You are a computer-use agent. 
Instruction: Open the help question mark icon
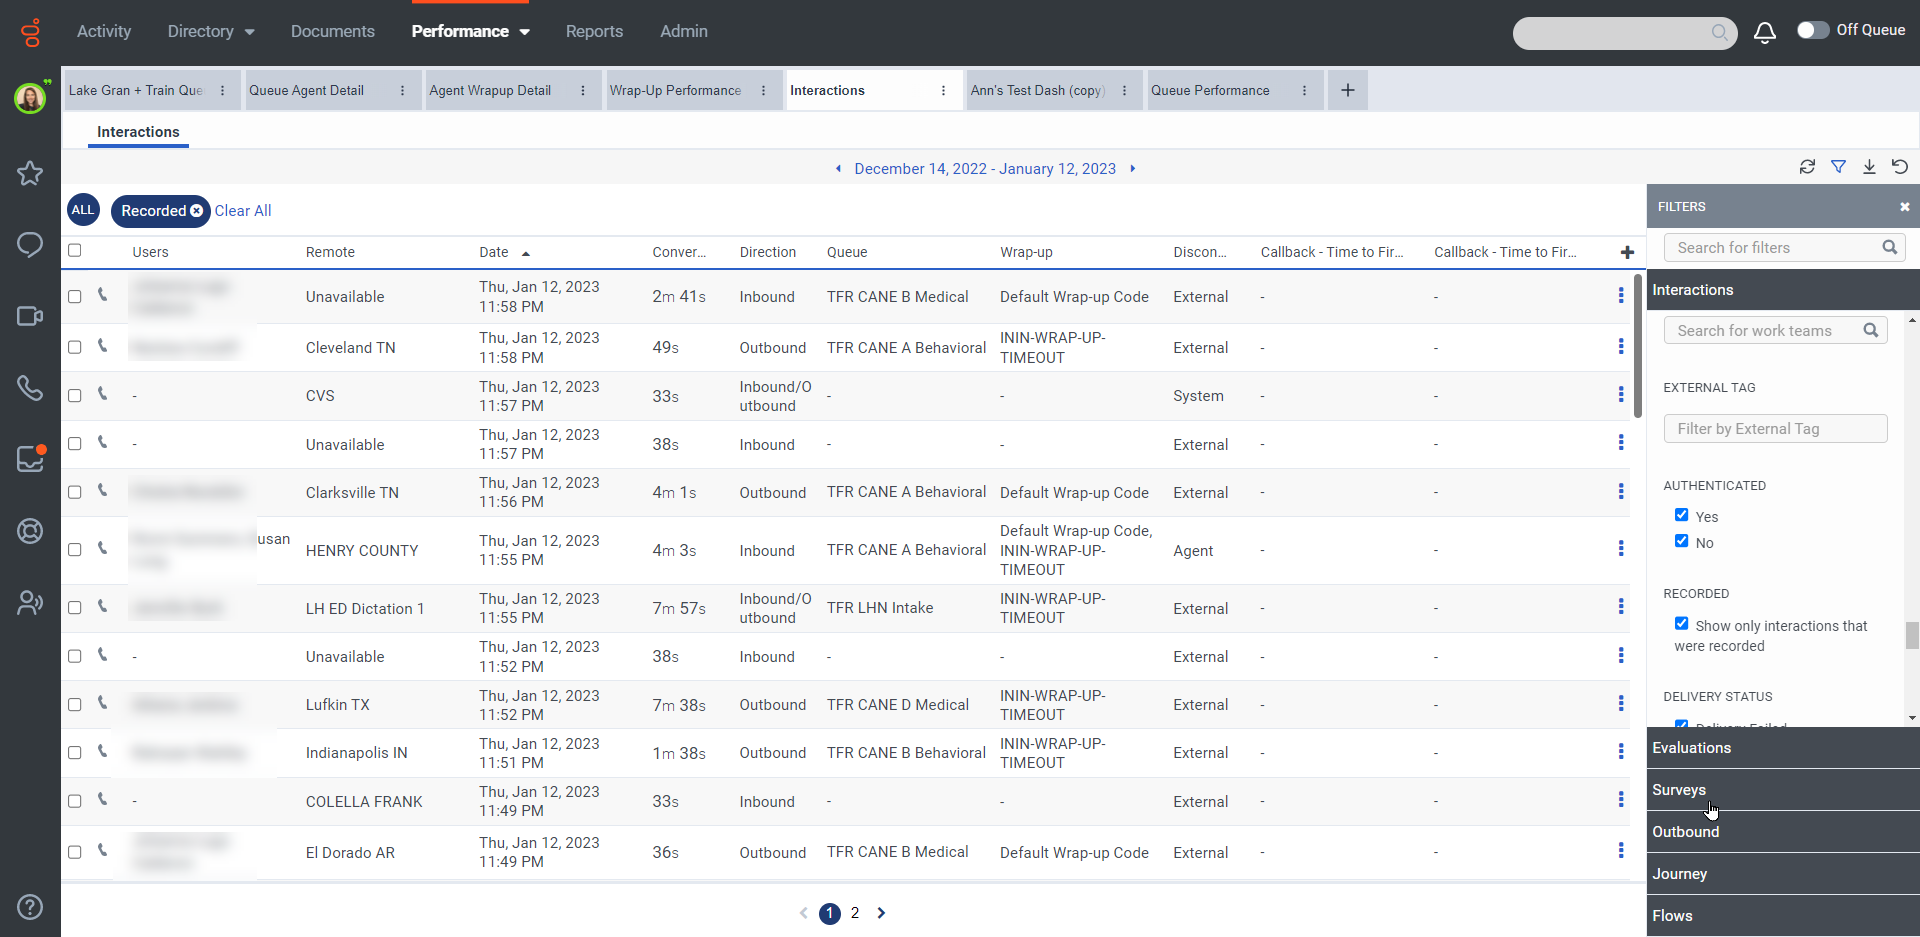click(30, 907)
